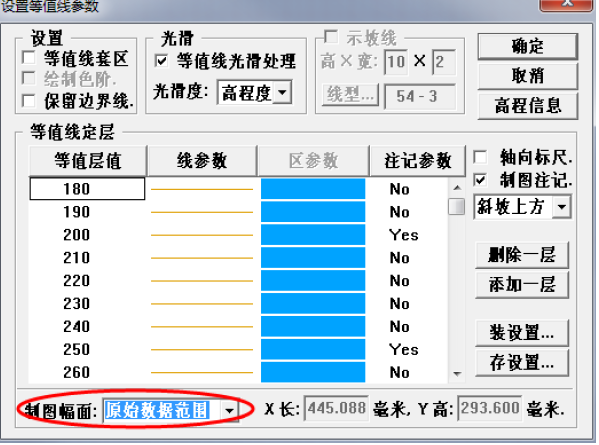Check the 保留边界线 option
599x445 pixels.
pyautogui.click(x=29, y=100)
